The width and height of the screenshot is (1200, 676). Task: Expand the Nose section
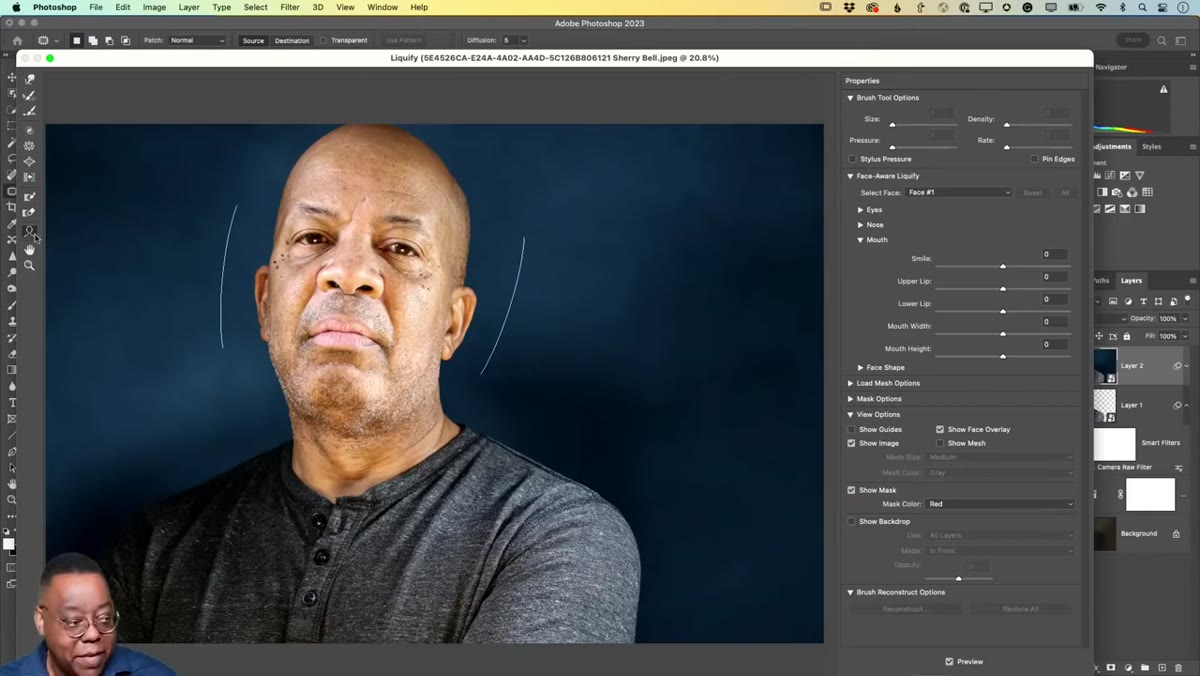tap(861, 225)
